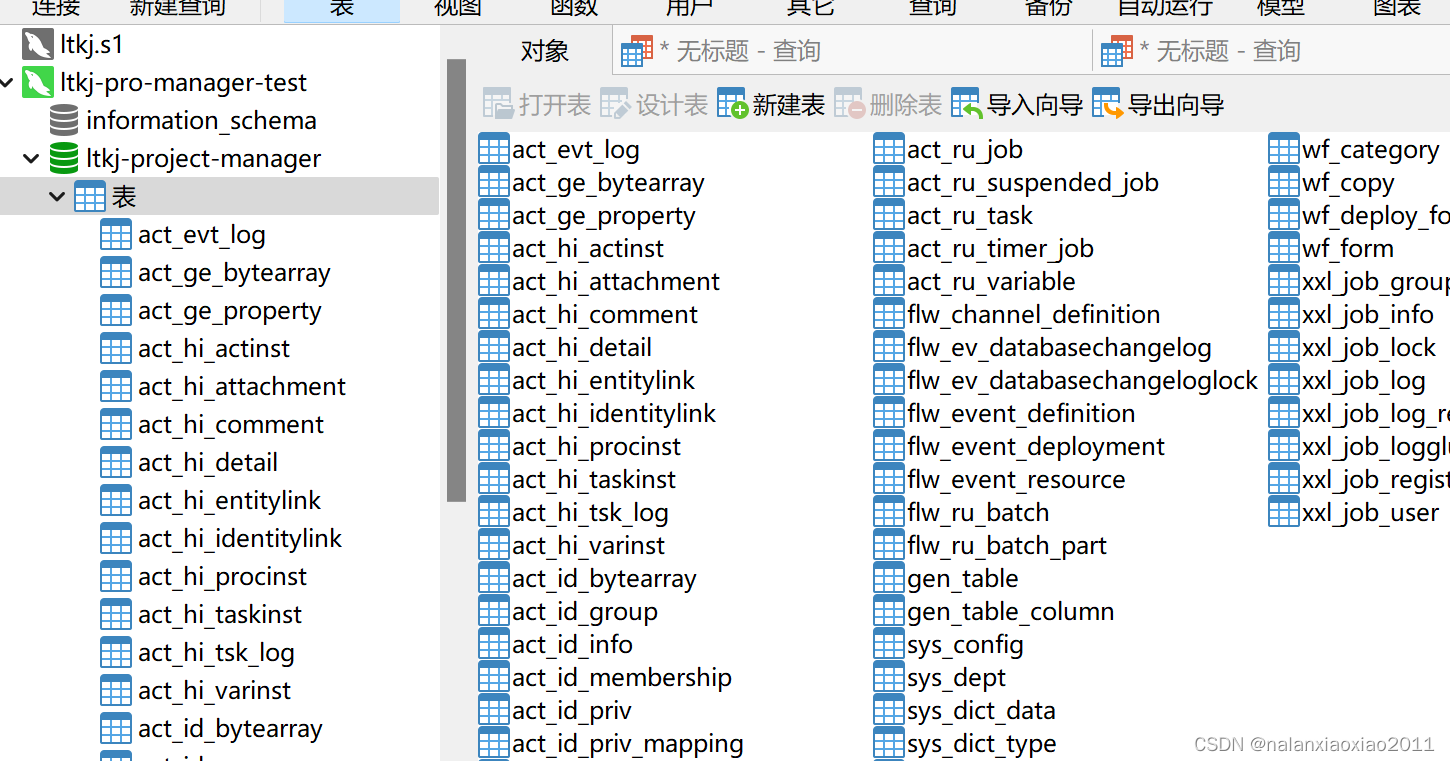Screen dimensions: 1450x761
Task: Click the table icon beside wf_category
Action: click(1284, 150)
